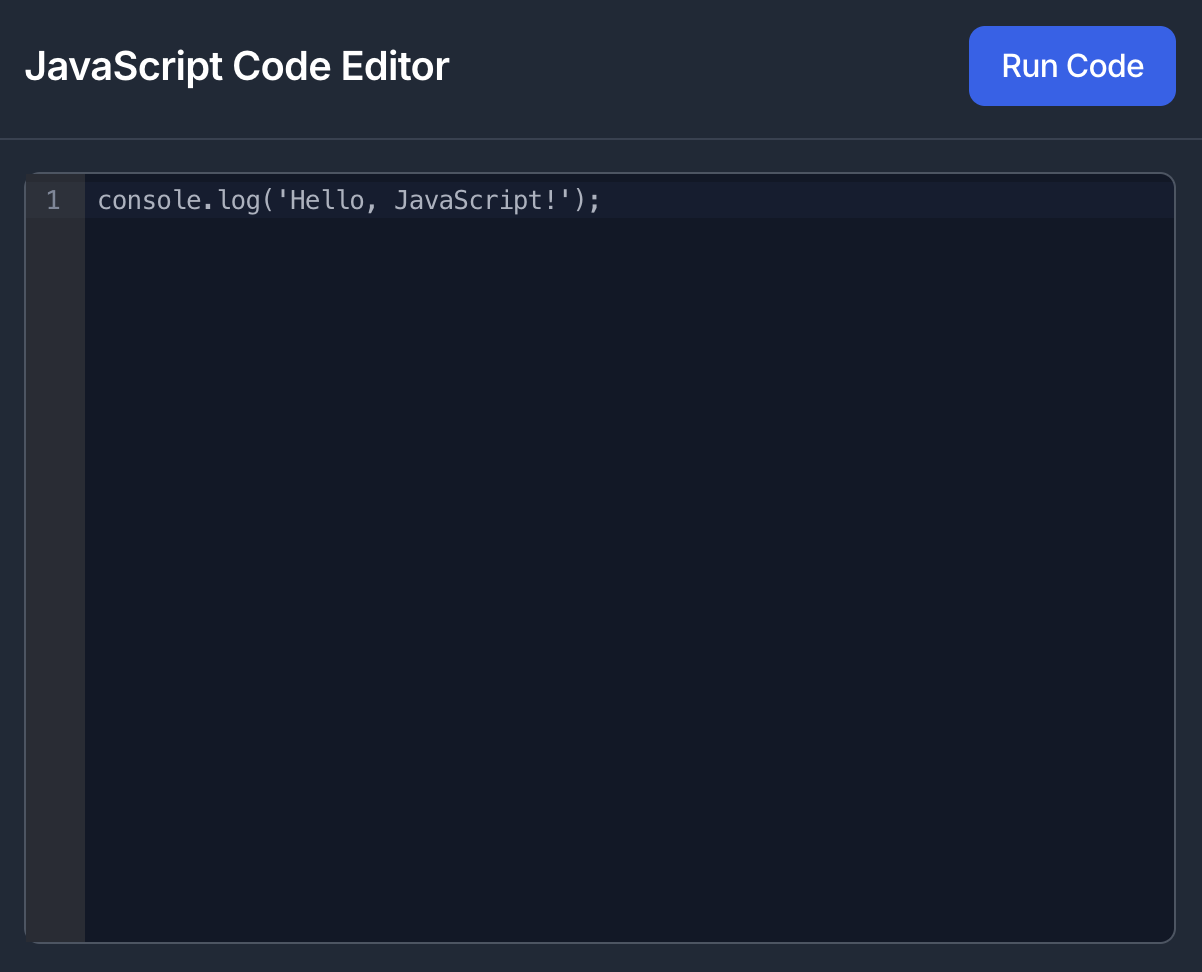Select the word 'console' in the code
Image resolution: width=1202 pixels, height=972 pixels.
coord(149,200)
